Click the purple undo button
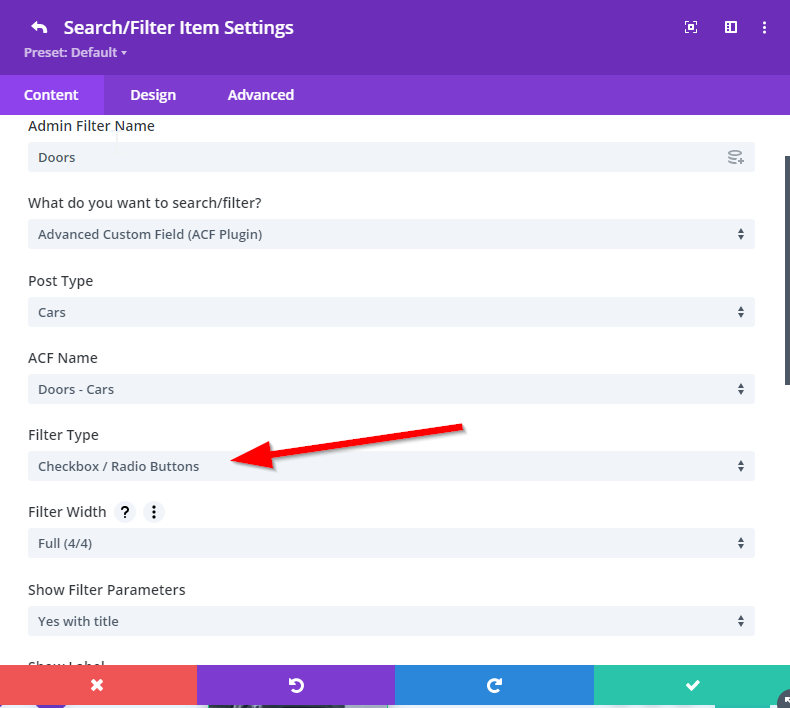Viewport: 790px width, 708px height. coord(296,685)
